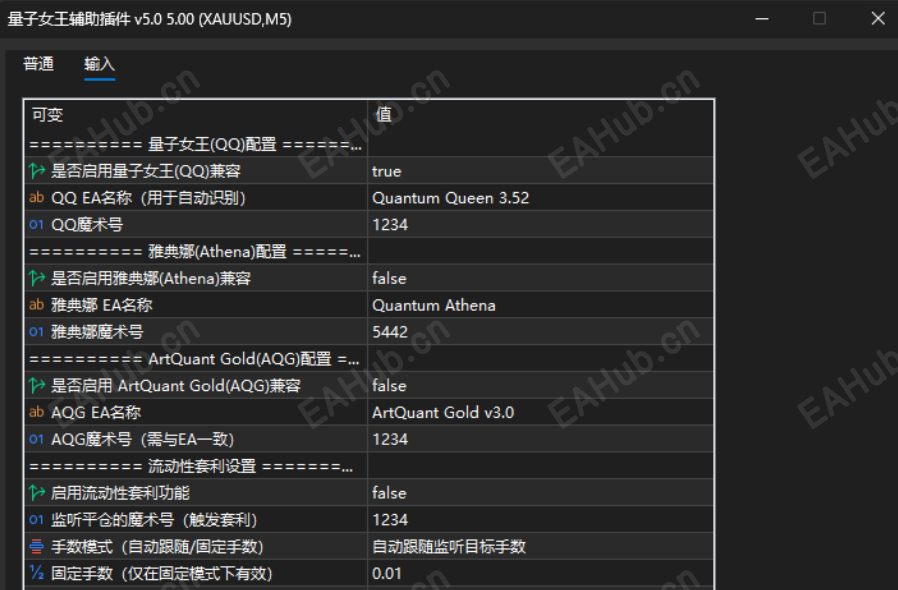
Task: Click the 01 icon beside 雅典娜魔术号
Action: [37, 332]
